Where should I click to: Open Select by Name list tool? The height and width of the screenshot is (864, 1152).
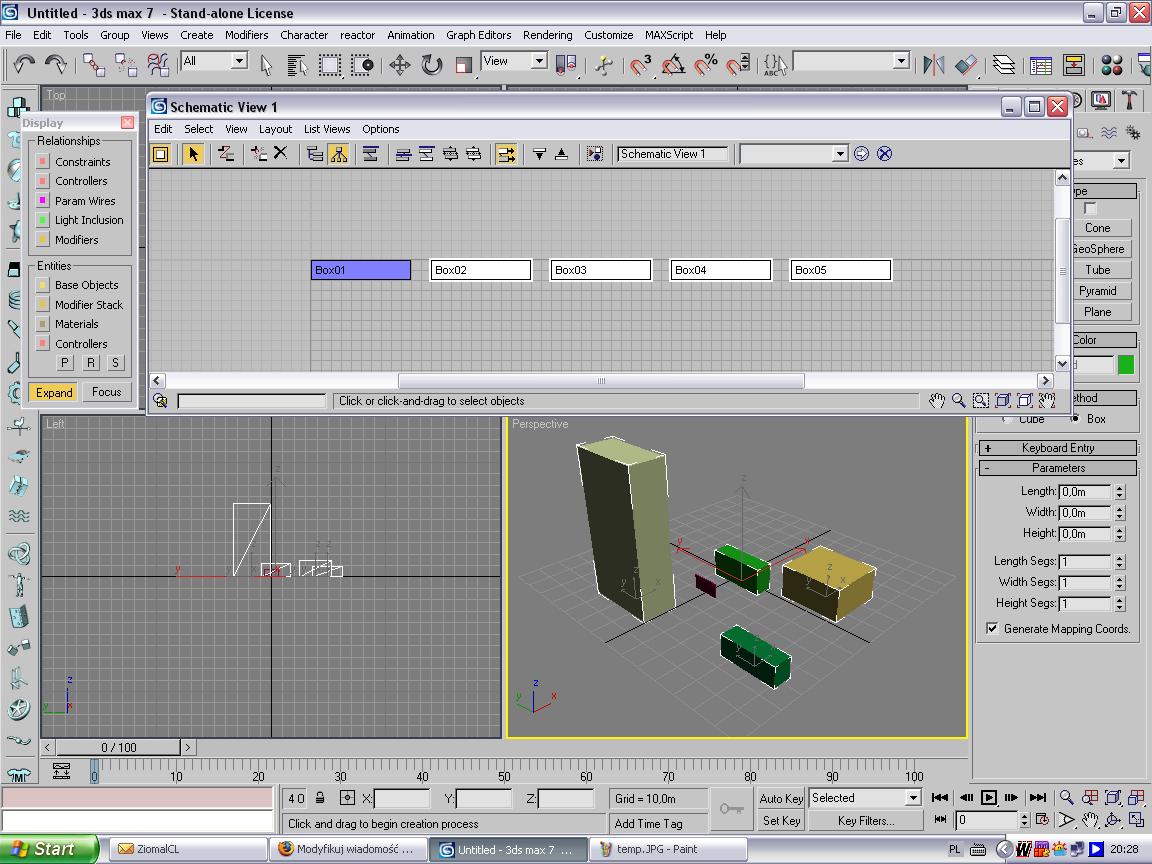[x=297, y=65]
